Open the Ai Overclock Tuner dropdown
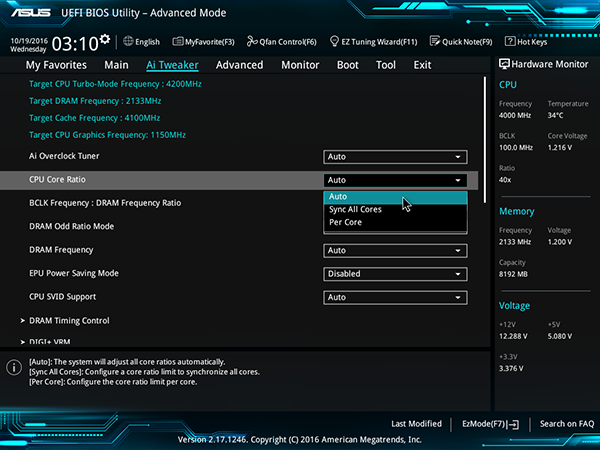 (395, 157)
